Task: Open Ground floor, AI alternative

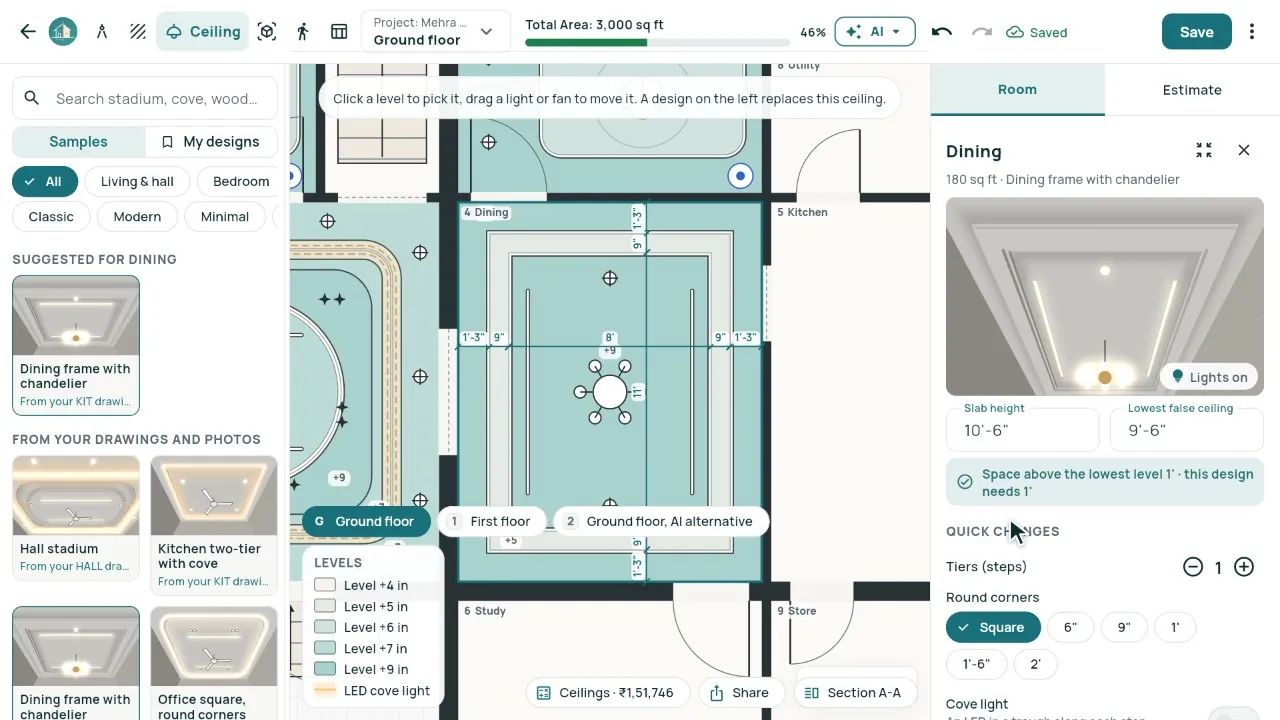Action: (x=661, y=521)
